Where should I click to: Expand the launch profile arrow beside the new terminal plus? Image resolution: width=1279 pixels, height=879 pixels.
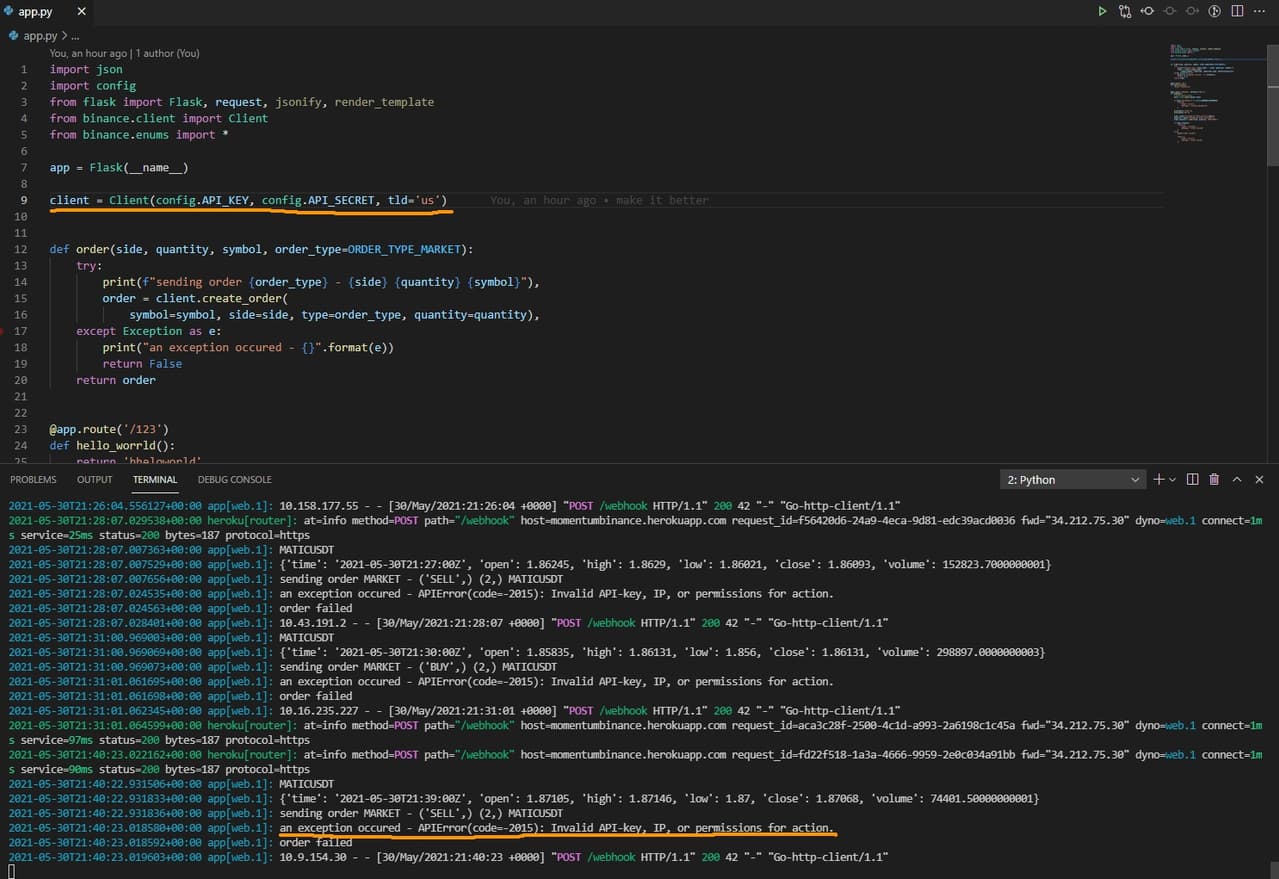1172,480
